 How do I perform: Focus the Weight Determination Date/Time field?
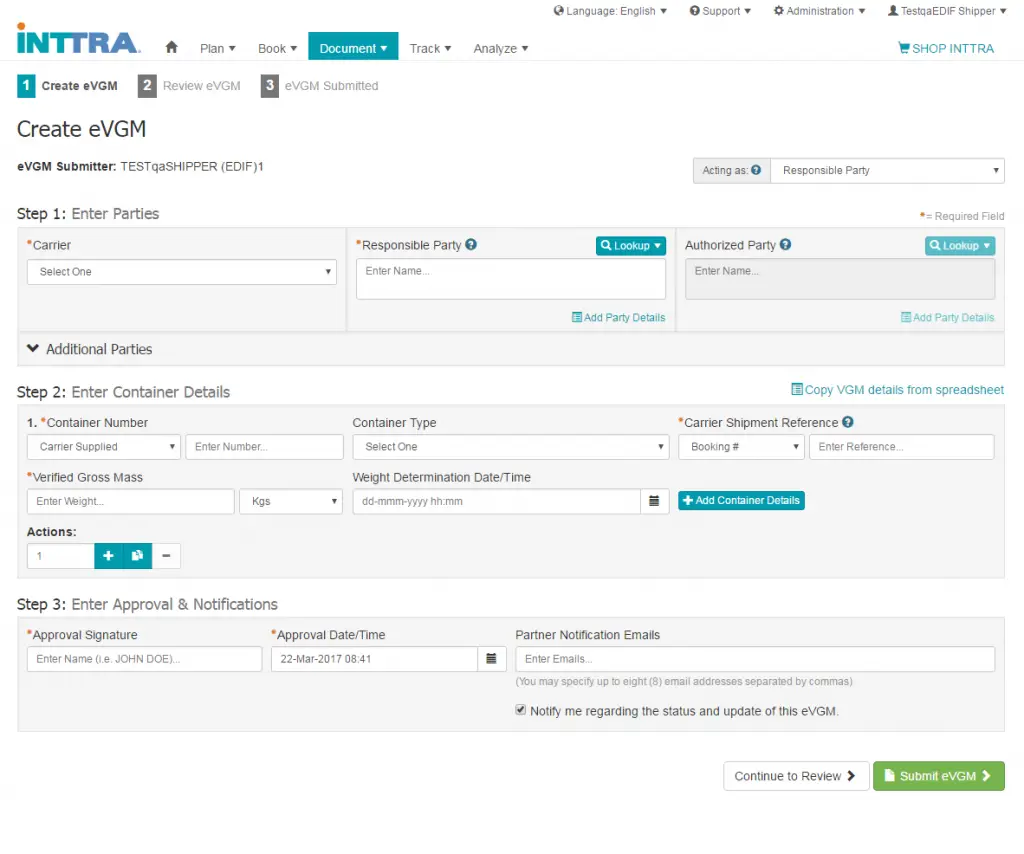pos(496,501)
